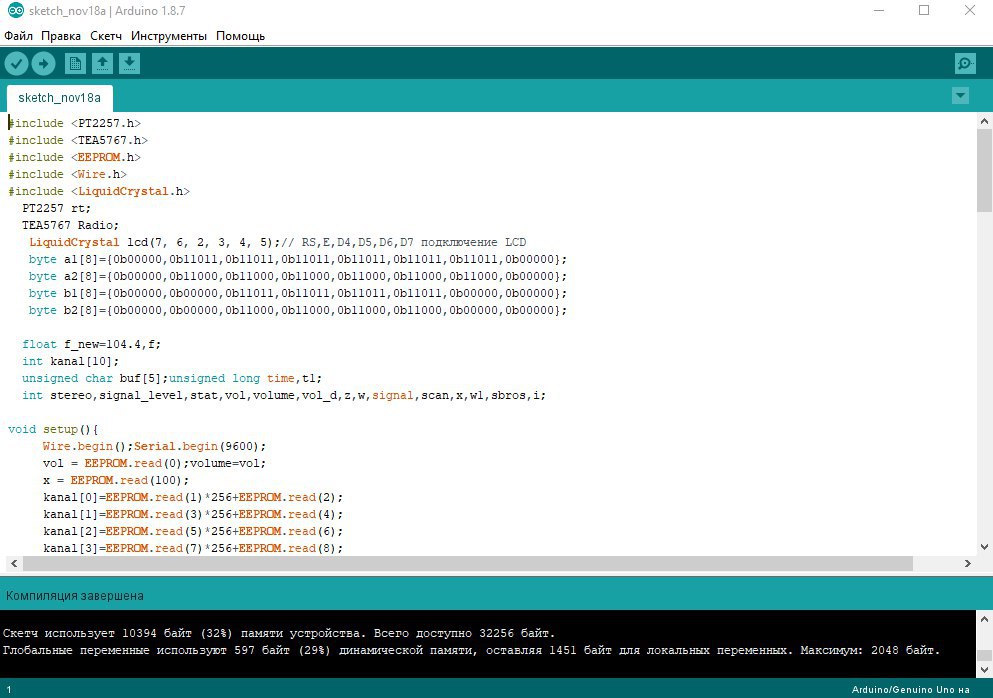Upload sketch with the arrow button
The height and width of the screenshot is (698, 993).
coord(44,63)
